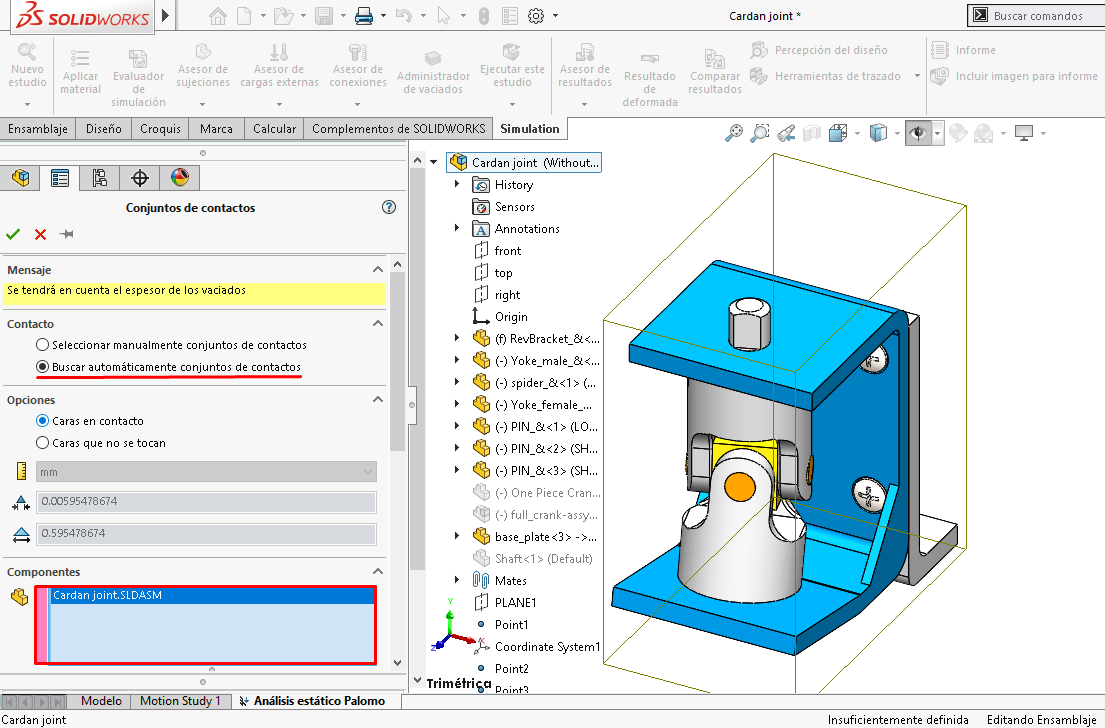Image resolution: width=1105 pixels, height=728 pixels.
Task: Open the PropertyManager tab icon
Action: (60, 178)
